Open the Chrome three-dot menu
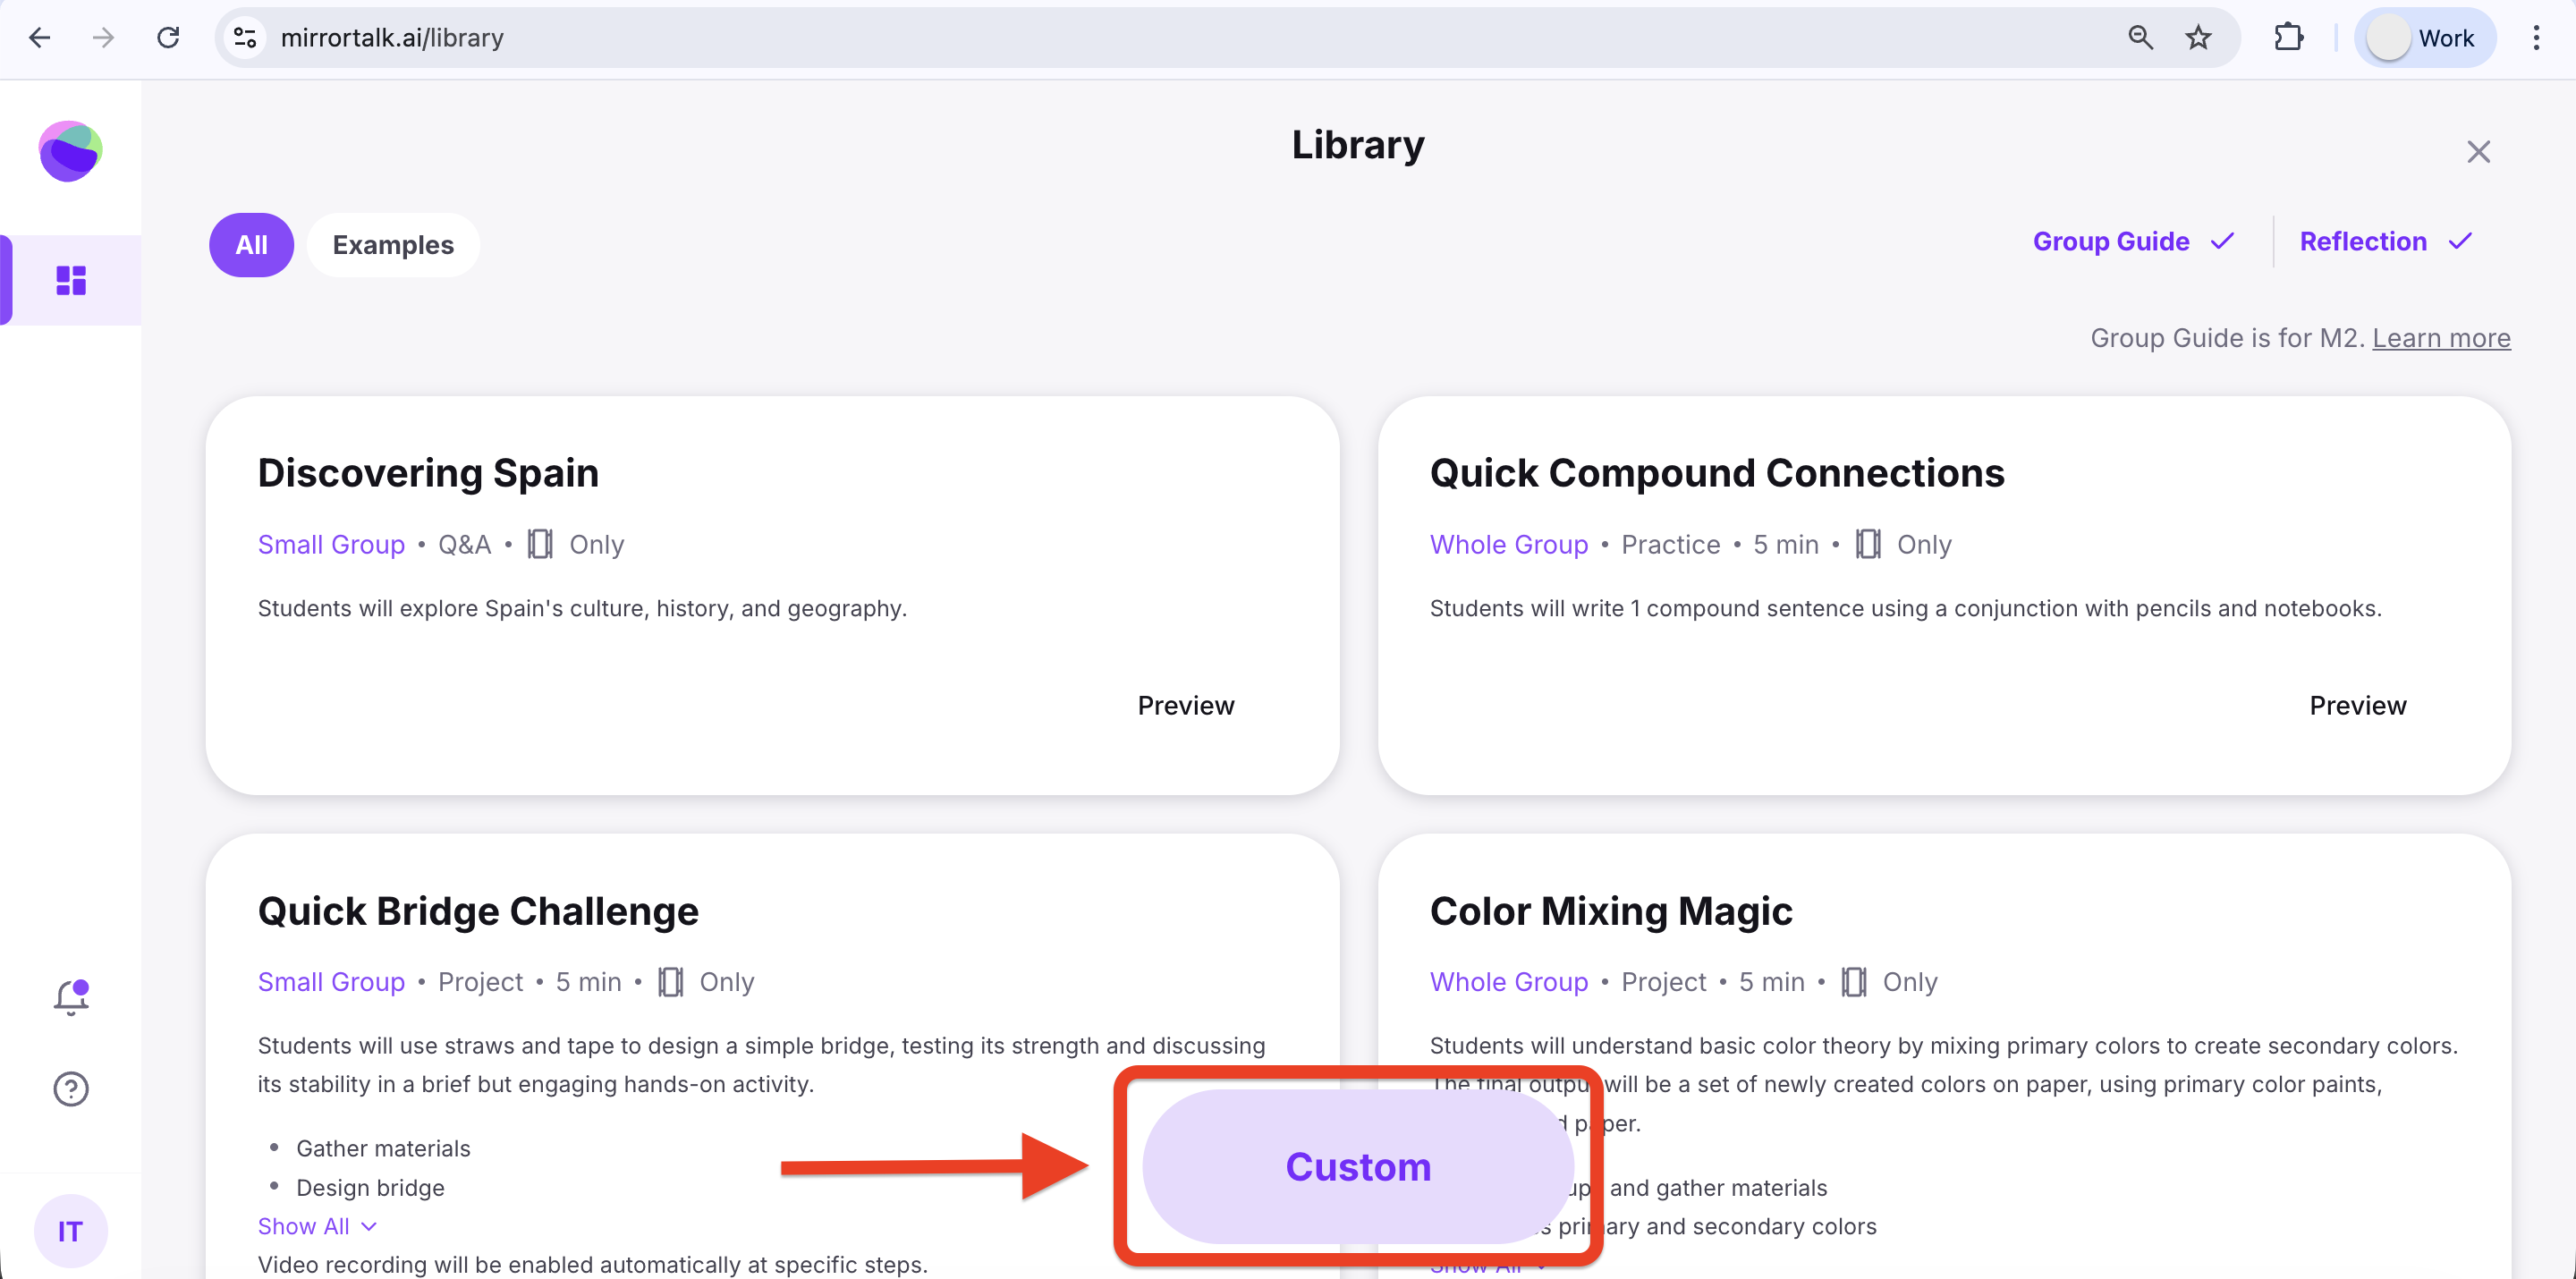This screenshot has width=2576, height=1279. point(2535,38)
